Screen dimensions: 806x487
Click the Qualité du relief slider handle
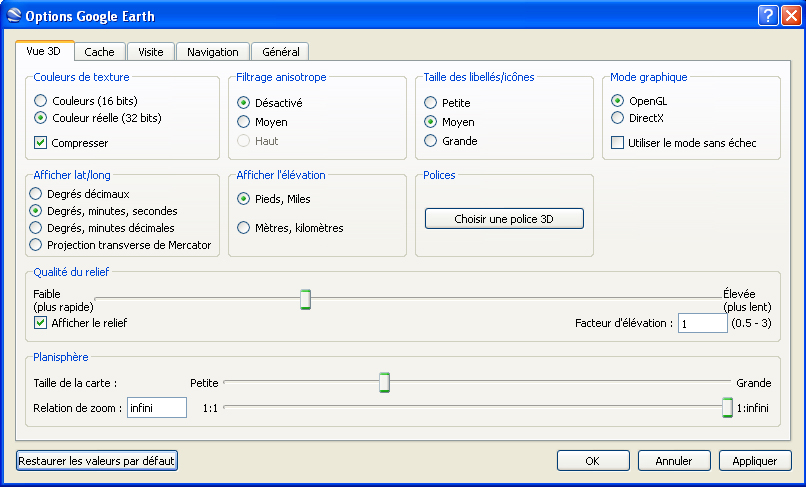tap(305, 299)
